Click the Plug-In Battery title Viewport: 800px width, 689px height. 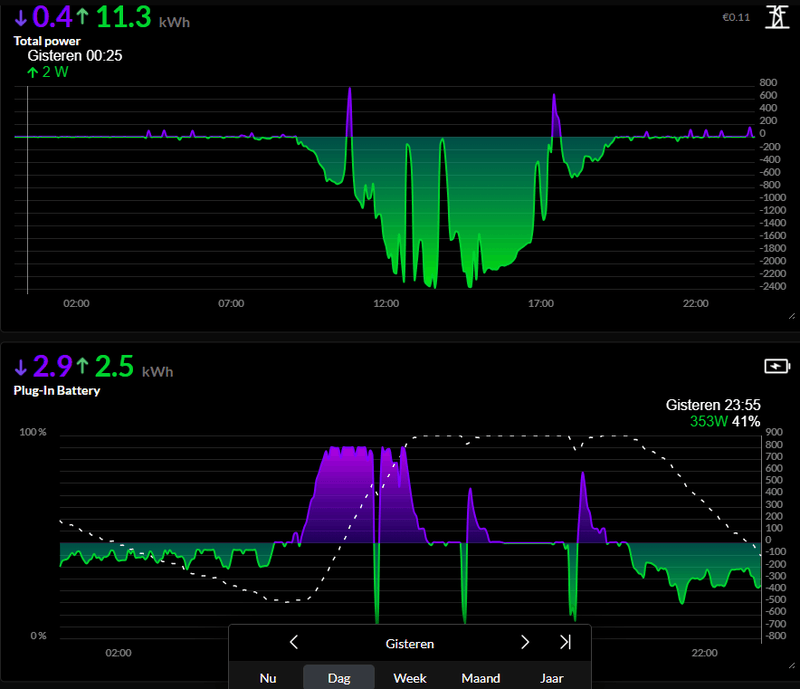(x=57, y=390)
